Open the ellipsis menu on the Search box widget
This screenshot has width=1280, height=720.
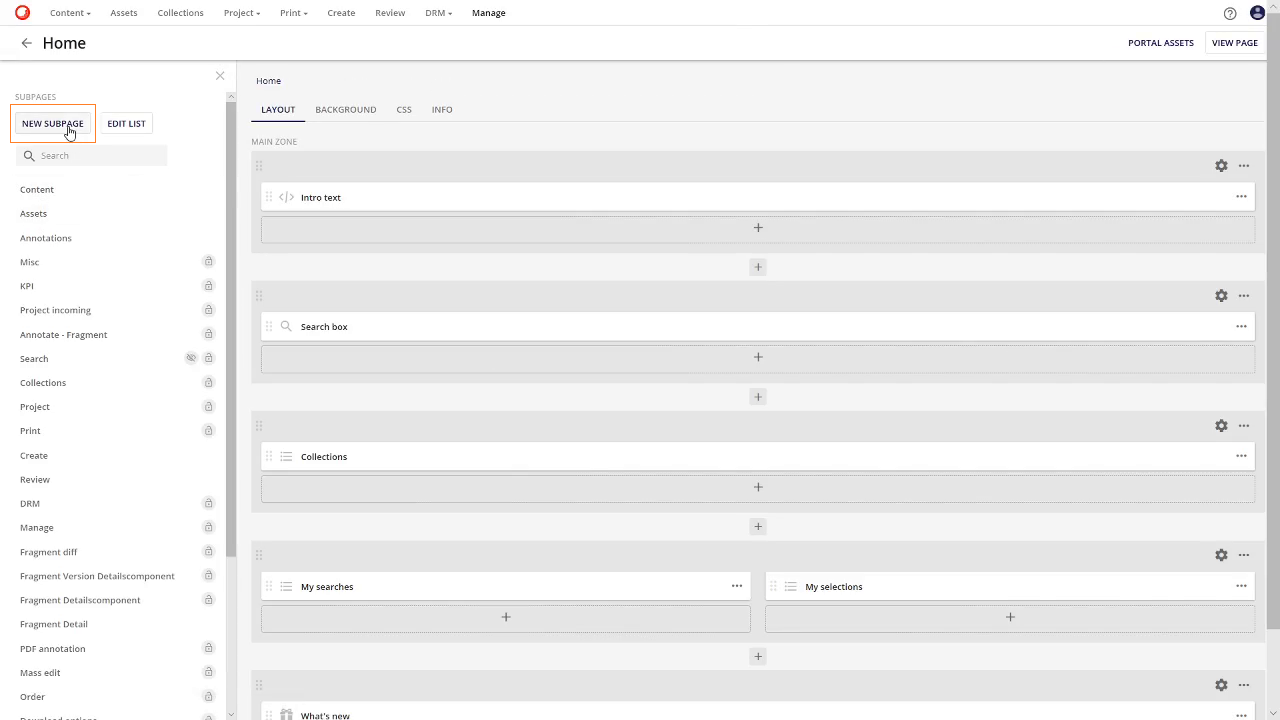point(1241,326)
